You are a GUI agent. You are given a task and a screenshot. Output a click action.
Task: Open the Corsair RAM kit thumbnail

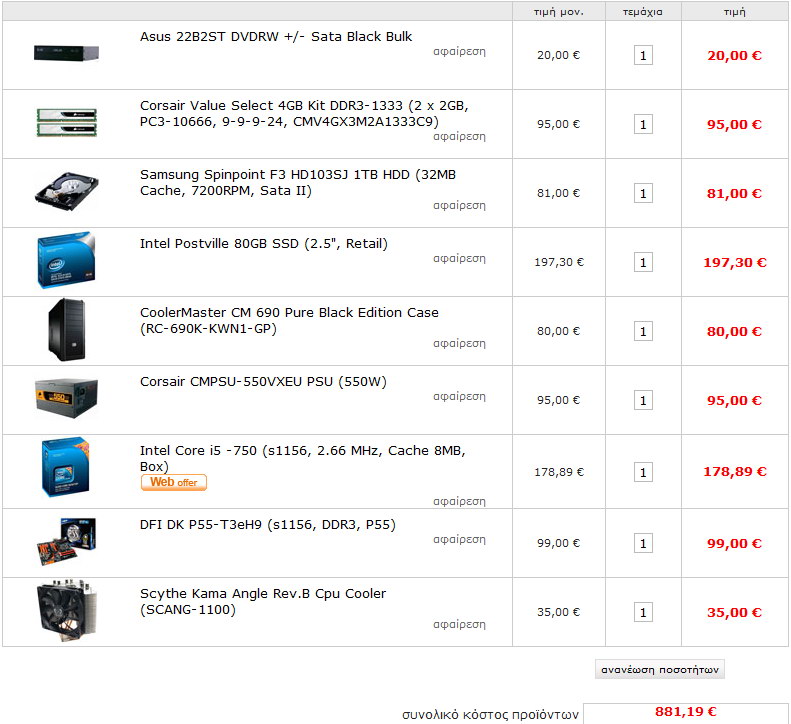pyautogui.click(x=67, y=122)
